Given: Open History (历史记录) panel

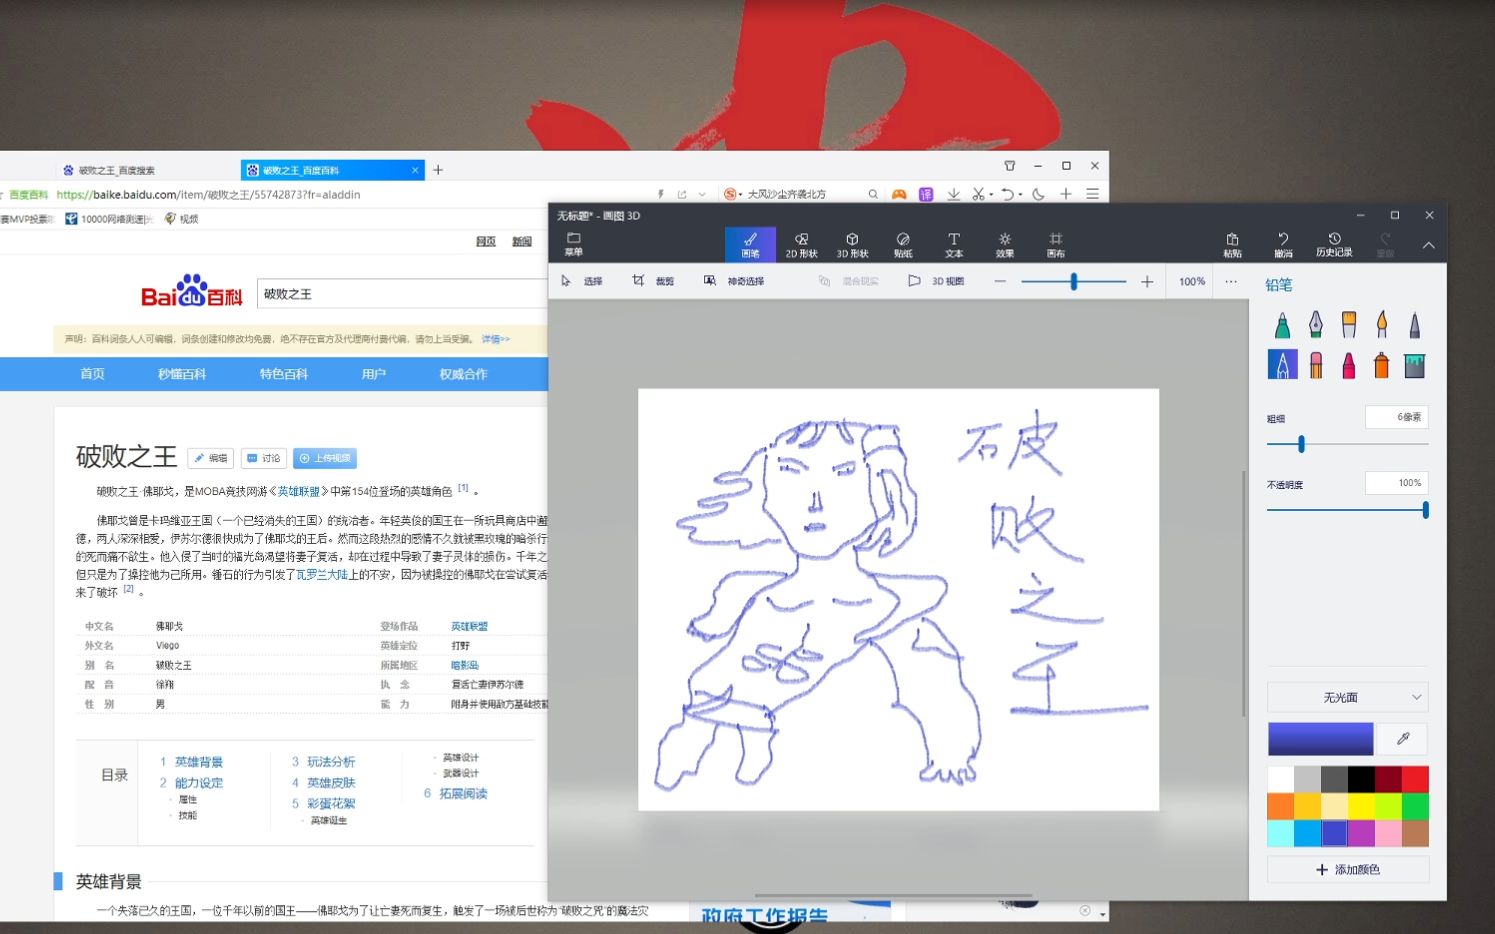Looking at the screenshot, I should pos(1334,245).
